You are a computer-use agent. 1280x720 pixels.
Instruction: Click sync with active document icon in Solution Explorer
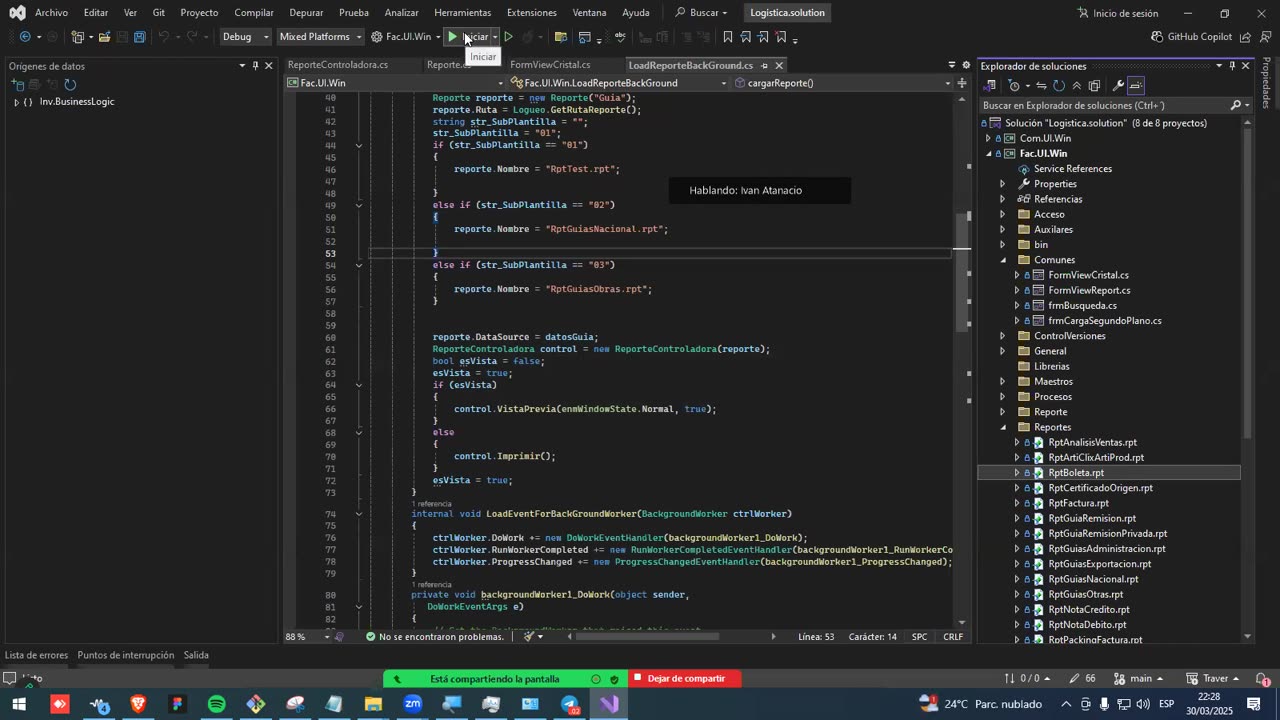pos(1041,86)
